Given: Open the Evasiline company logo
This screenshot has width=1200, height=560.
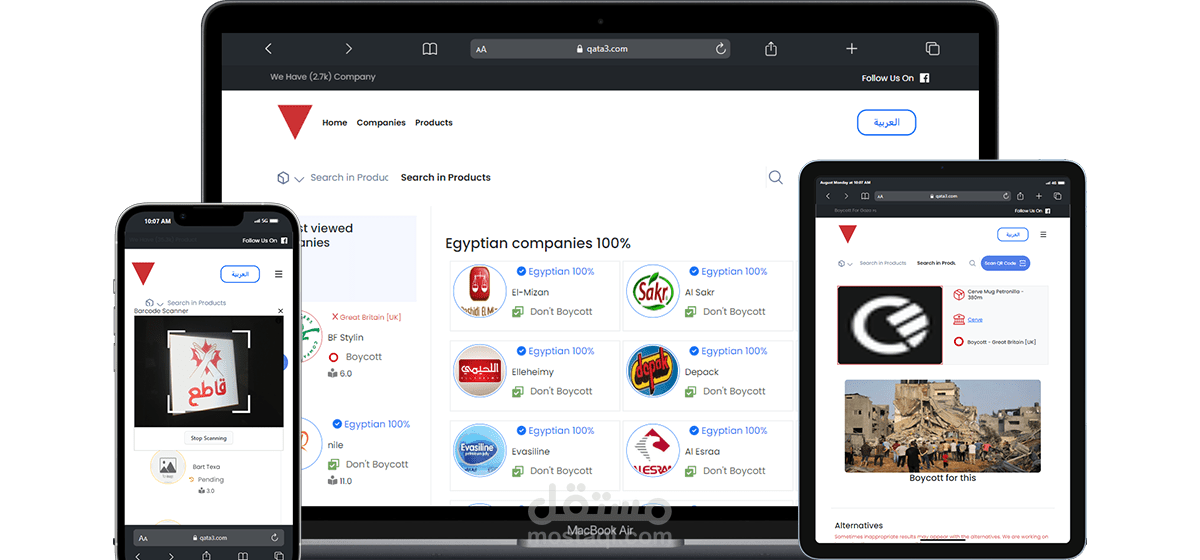Looking at the screenshot, I should pyautogui.click(x=479, y=450).
